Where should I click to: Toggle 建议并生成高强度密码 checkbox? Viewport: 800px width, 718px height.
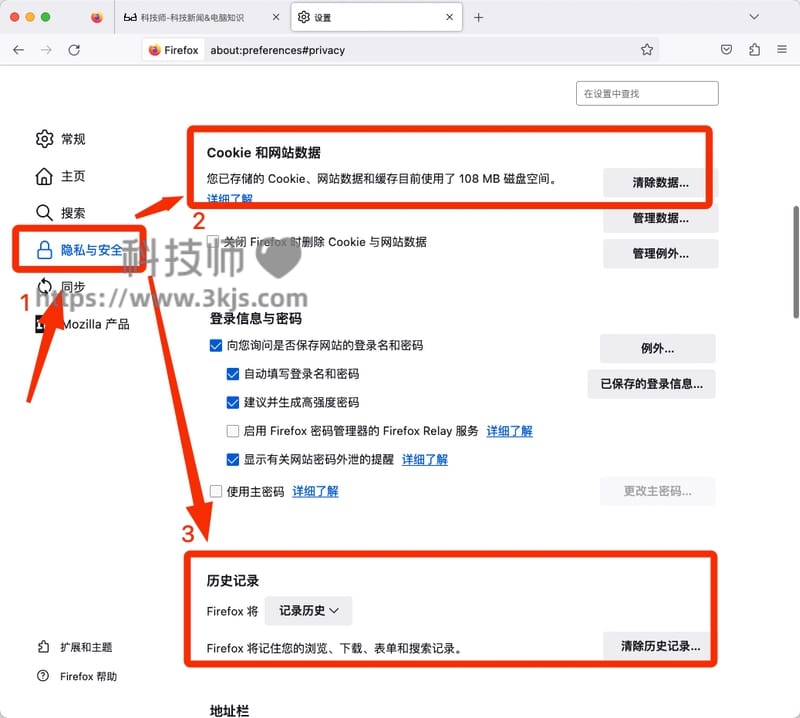tap(232, 403)
